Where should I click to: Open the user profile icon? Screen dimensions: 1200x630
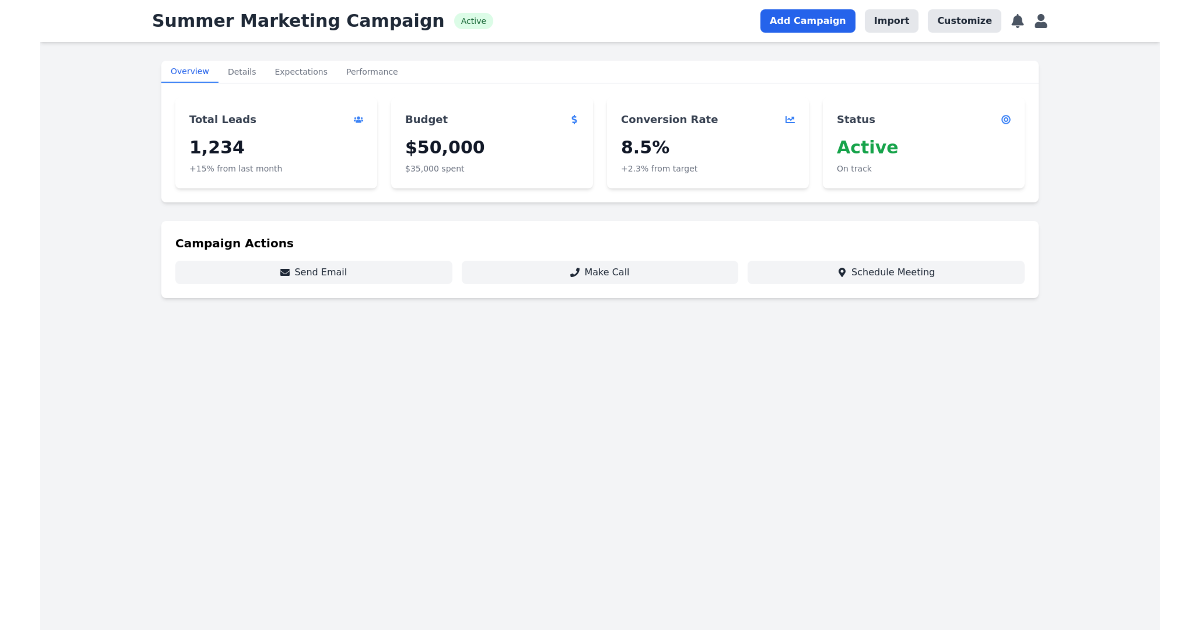coord(1041,20)
